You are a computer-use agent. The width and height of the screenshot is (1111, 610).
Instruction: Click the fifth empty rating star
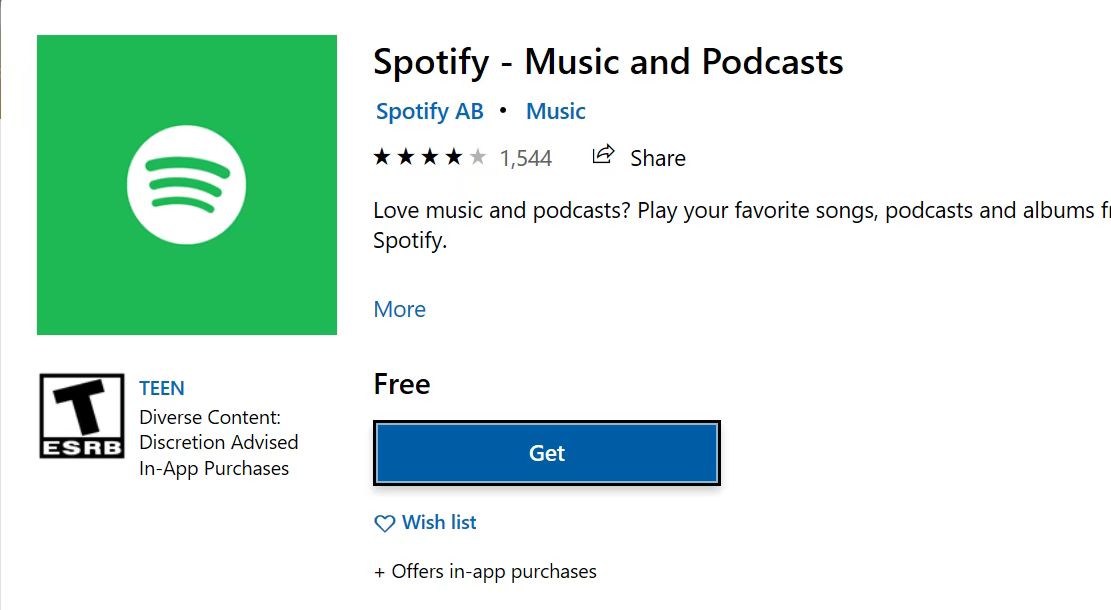tap(478, 157)
